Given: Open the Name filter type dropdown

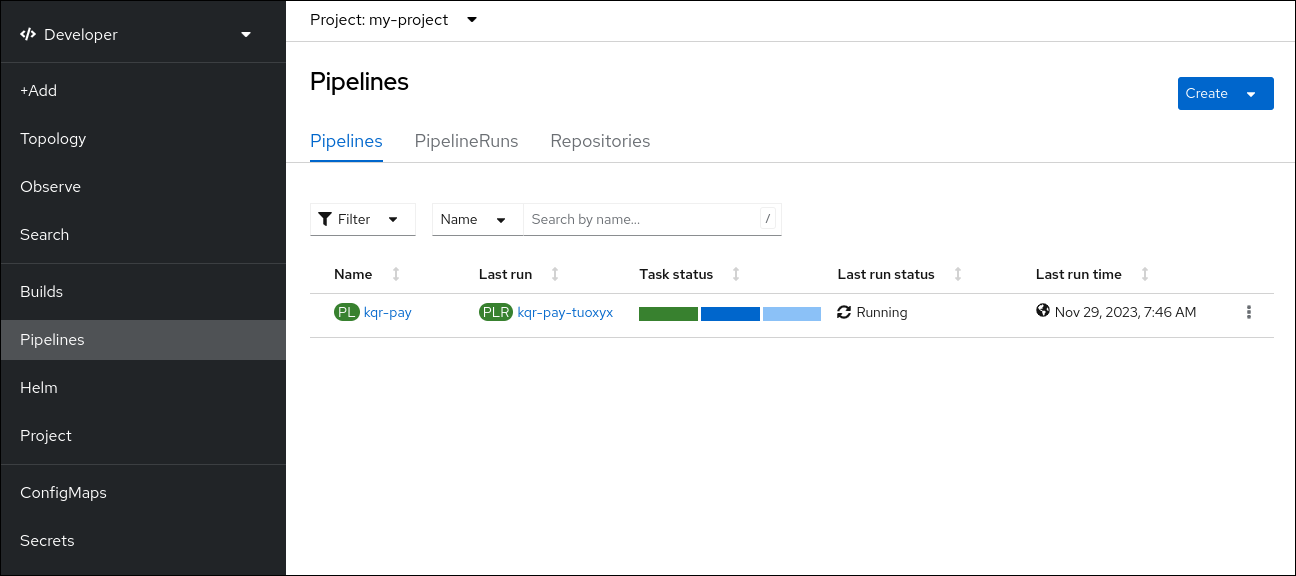Looking at the screenshot, I should point(477,218).
